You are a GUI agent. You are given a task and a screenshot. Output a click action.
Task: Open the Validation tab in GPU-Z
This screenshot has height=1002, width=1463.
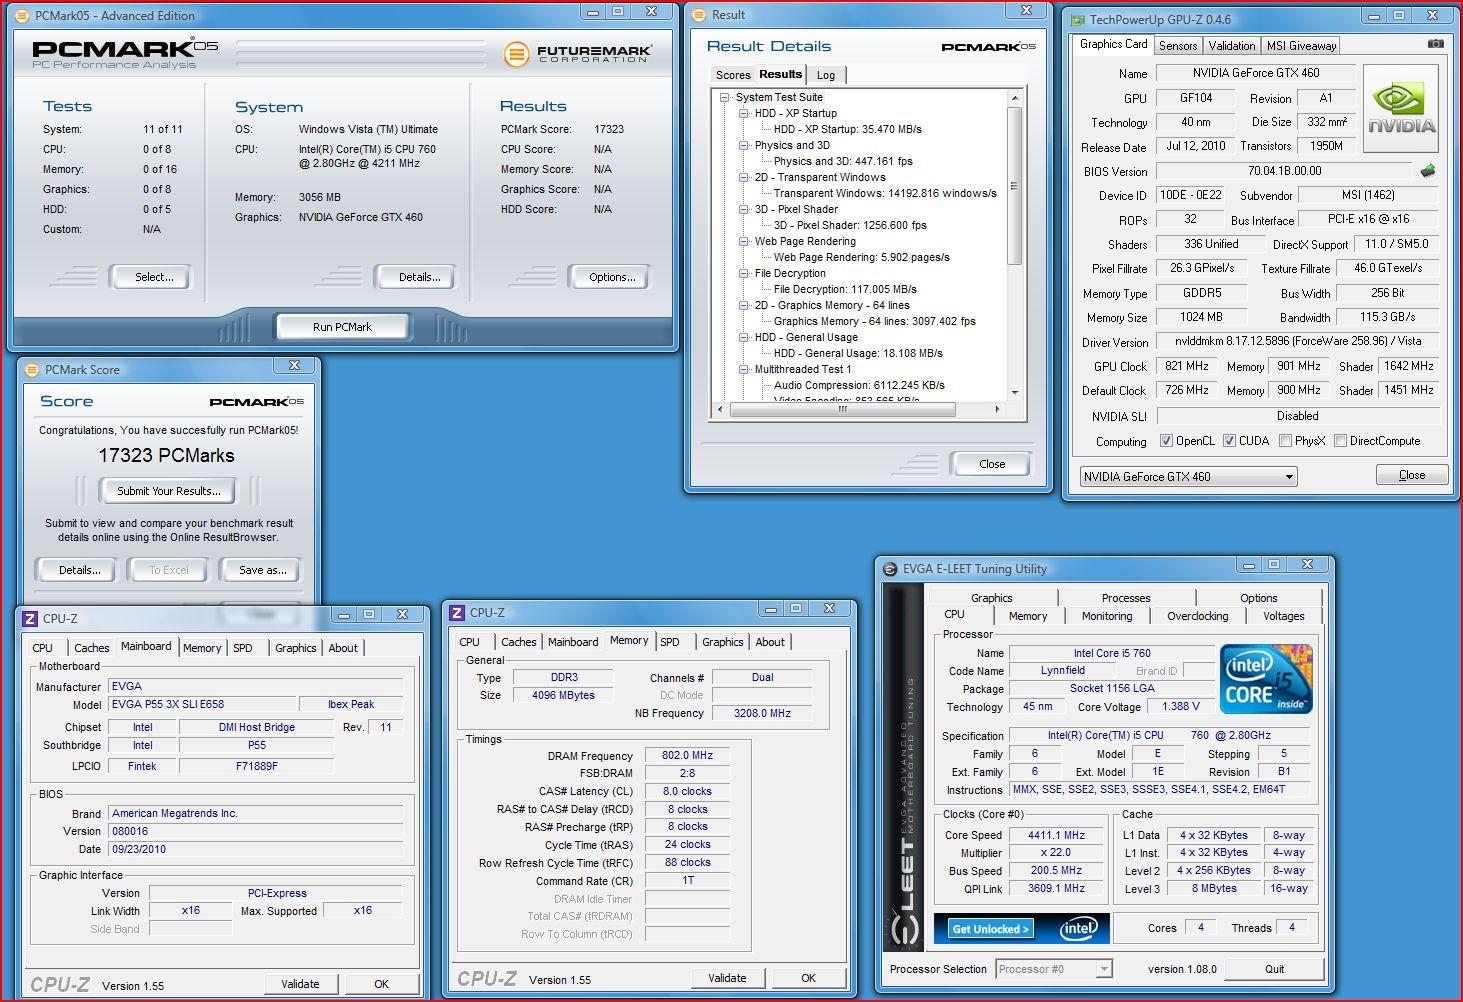tap(1231, 46)
